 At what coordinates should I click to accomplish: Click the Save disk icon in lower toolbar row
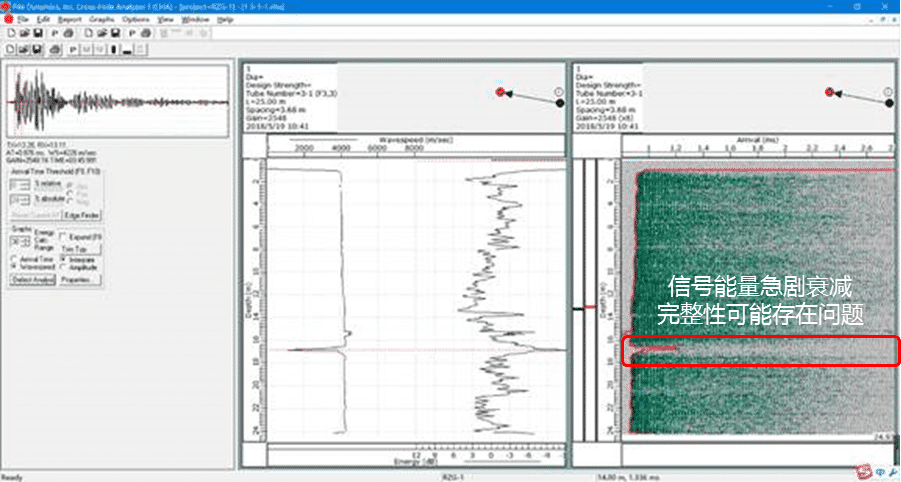point(36,48)
